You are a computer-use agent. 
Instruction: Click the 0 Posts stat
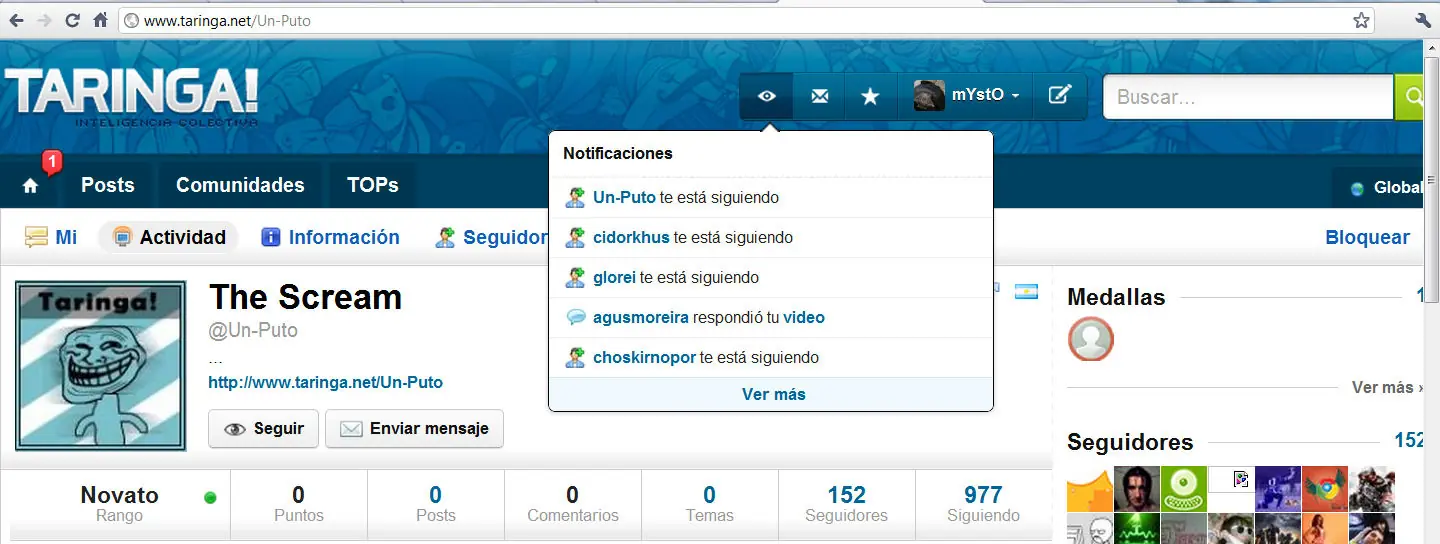[x=436, y=504]
